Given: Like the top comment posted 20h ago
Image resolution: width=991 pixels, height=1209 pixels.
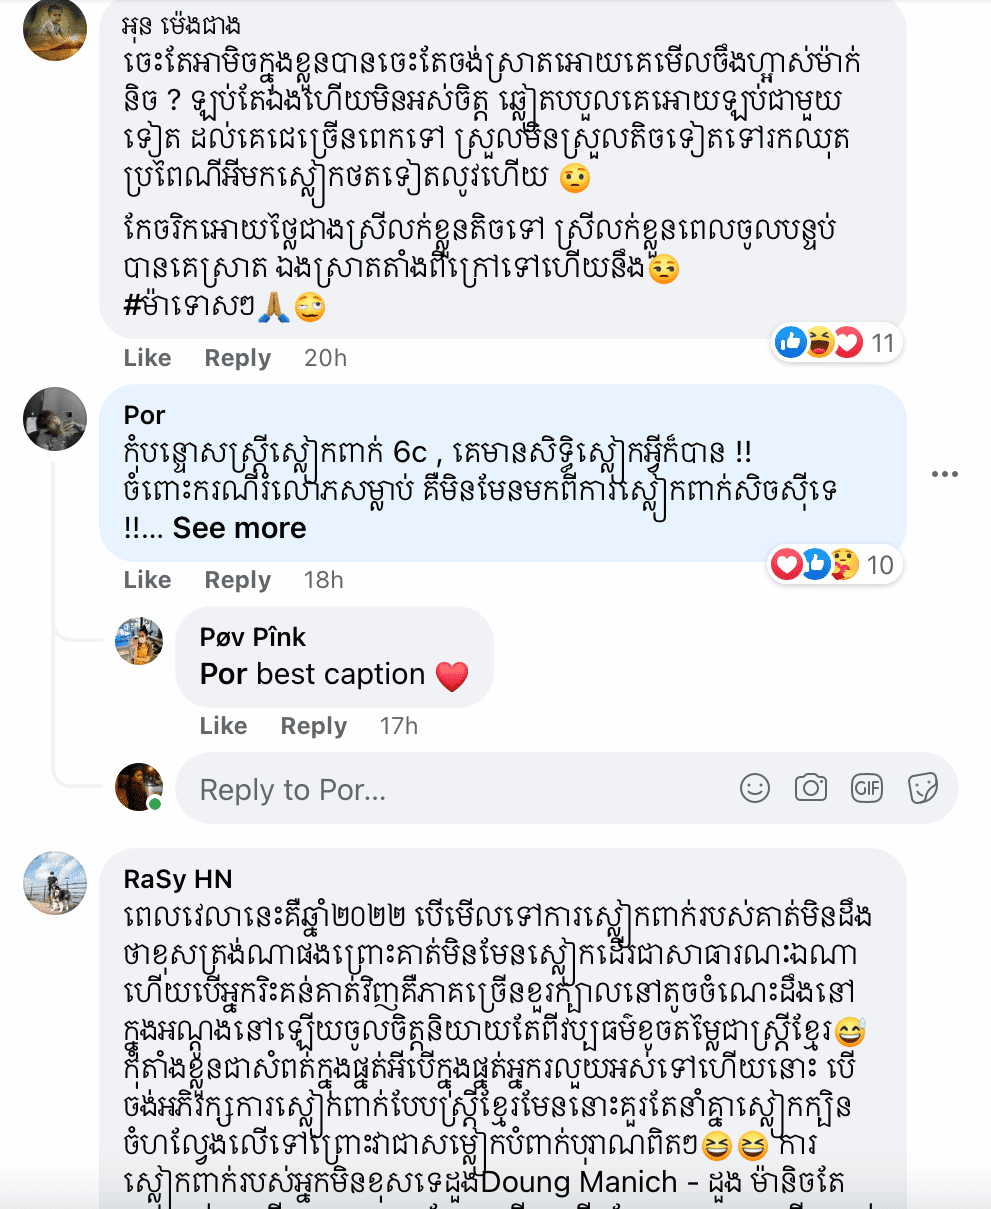Looking at the screenshot, I should pyautogui.click(x=147, y=358).
